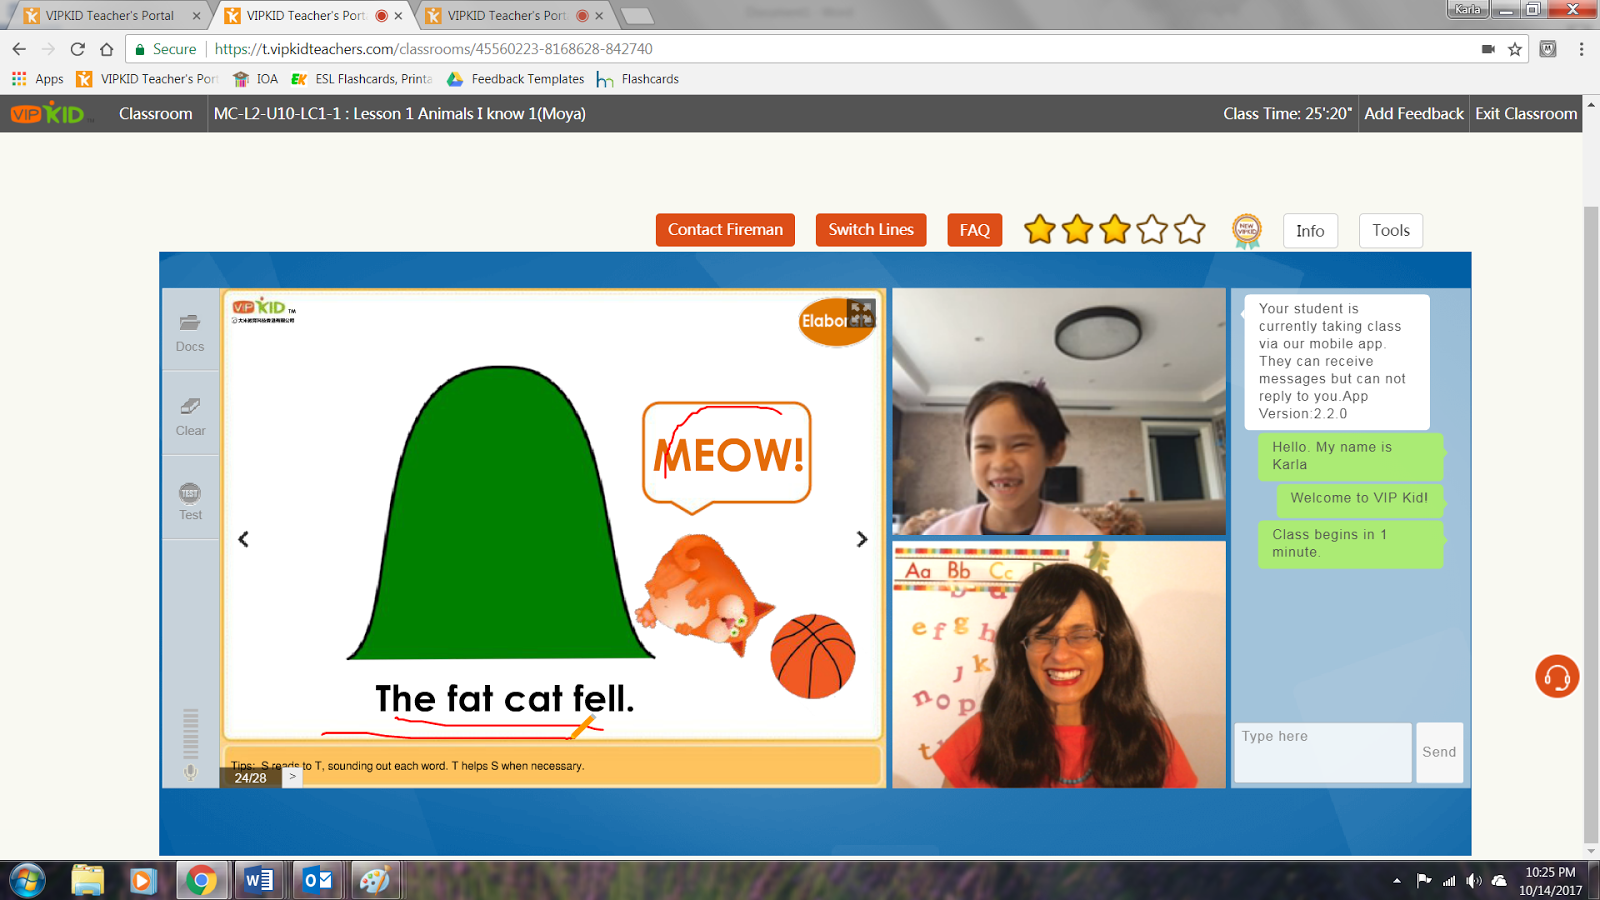Click the 'Class begins in 1 minute.' message
Viewport: 1600px width, 900px height.
[x=1349, y=543]
